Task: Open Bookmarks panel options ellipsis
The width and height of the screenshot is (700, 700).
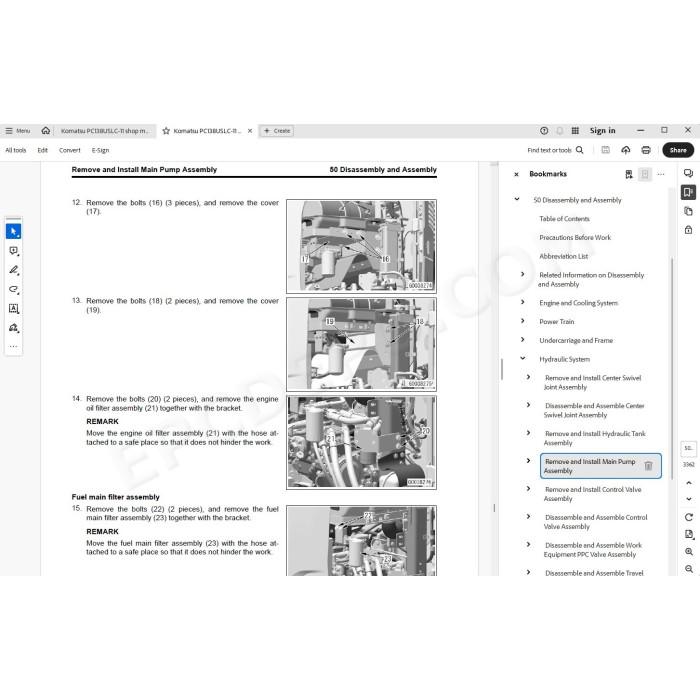Action: click(661, 174)
